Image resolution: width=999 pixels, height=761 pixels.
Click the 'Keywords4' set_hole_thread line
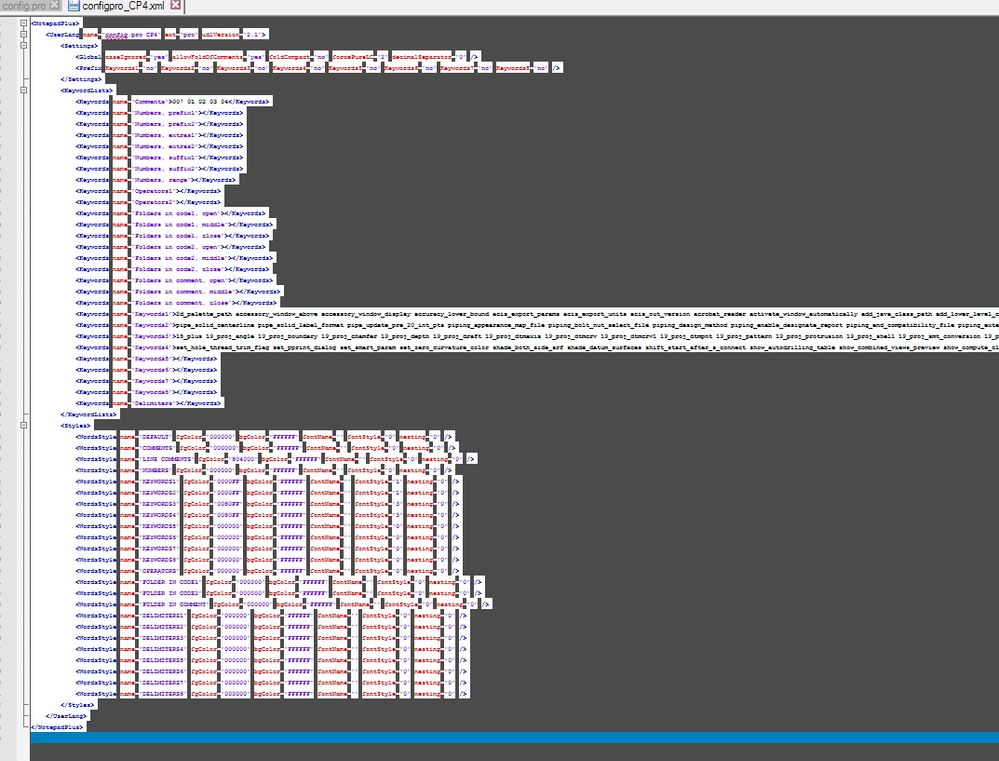click(537, 347)
